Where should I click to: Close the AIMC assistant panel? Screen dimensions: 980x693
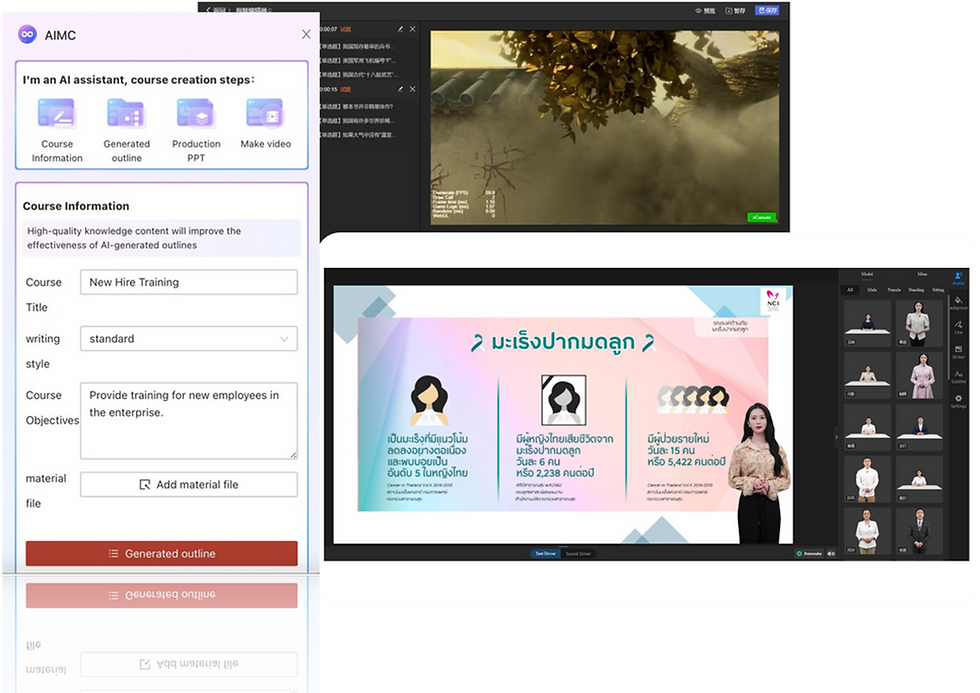coord(306,34)
